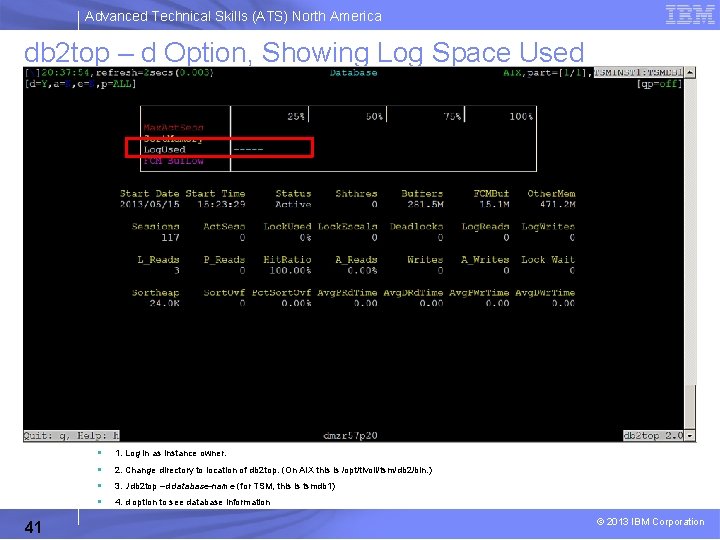Click the '15:23:29' start time value
The width and height of the screenshot is (720, 540).
221,204
